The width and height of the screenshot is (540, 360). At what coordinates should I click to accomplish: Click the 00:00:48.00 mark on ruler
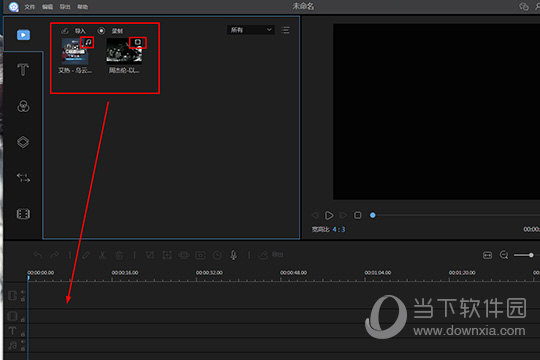coord(293,273)
